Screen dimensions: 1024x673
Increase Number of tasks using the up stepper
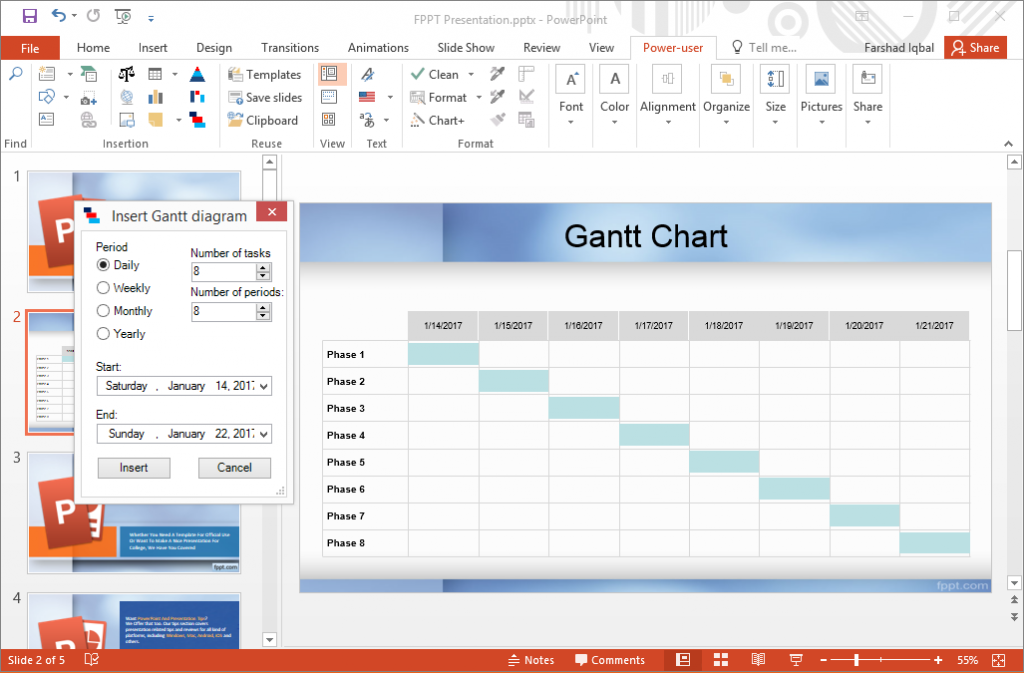point(262,267)
